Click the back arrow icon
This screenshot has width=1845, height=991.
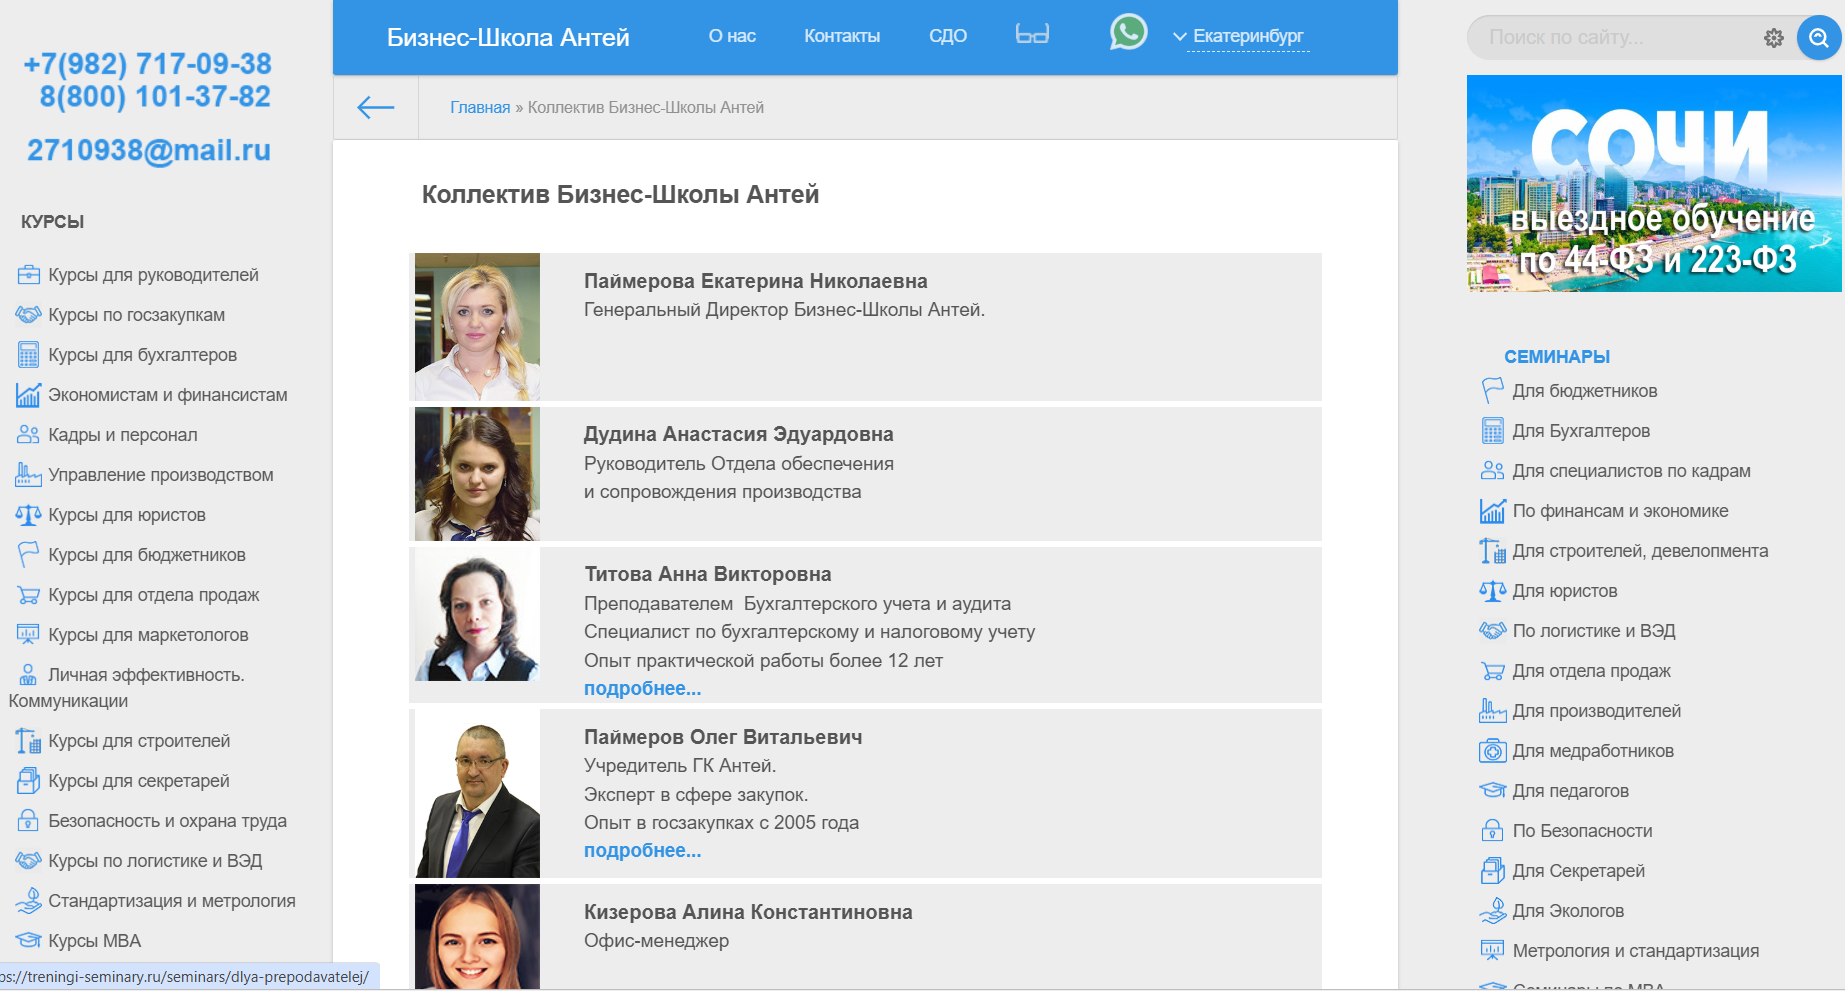(x=376, y=107)
